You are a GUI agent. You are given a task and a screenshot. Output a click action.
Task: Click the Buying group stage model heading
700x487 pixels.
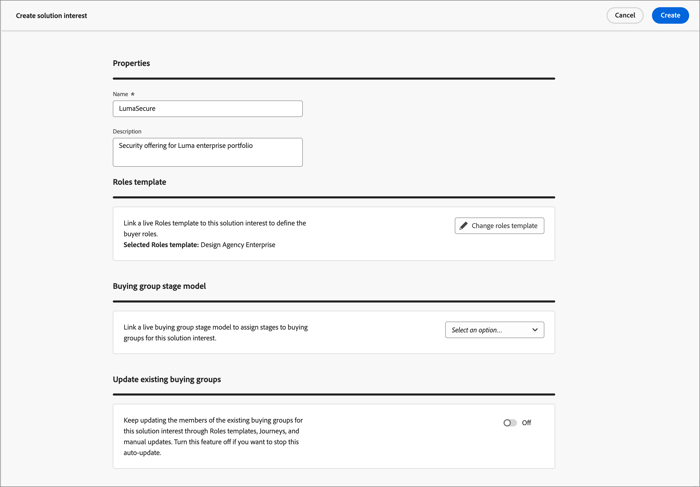[159, 286]
